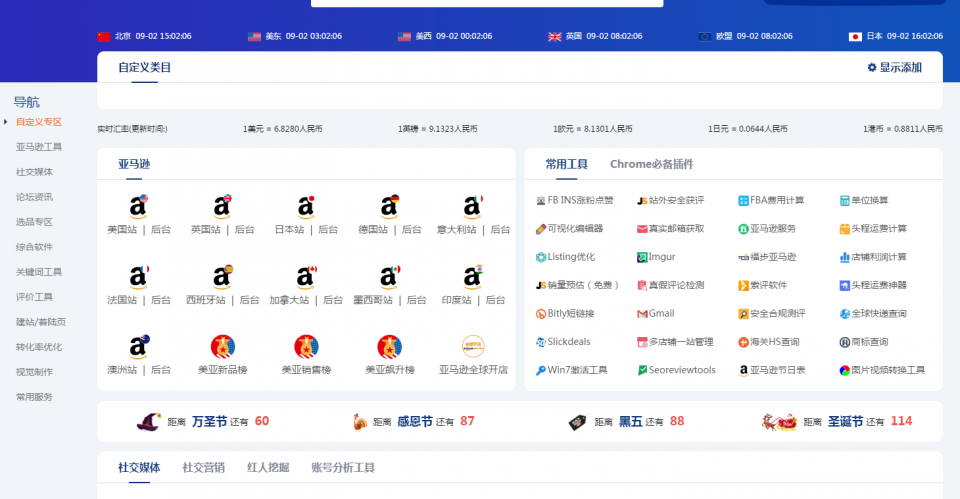
Task: Switch to the 红人挖掘 tab
Action: click(268, 468)
